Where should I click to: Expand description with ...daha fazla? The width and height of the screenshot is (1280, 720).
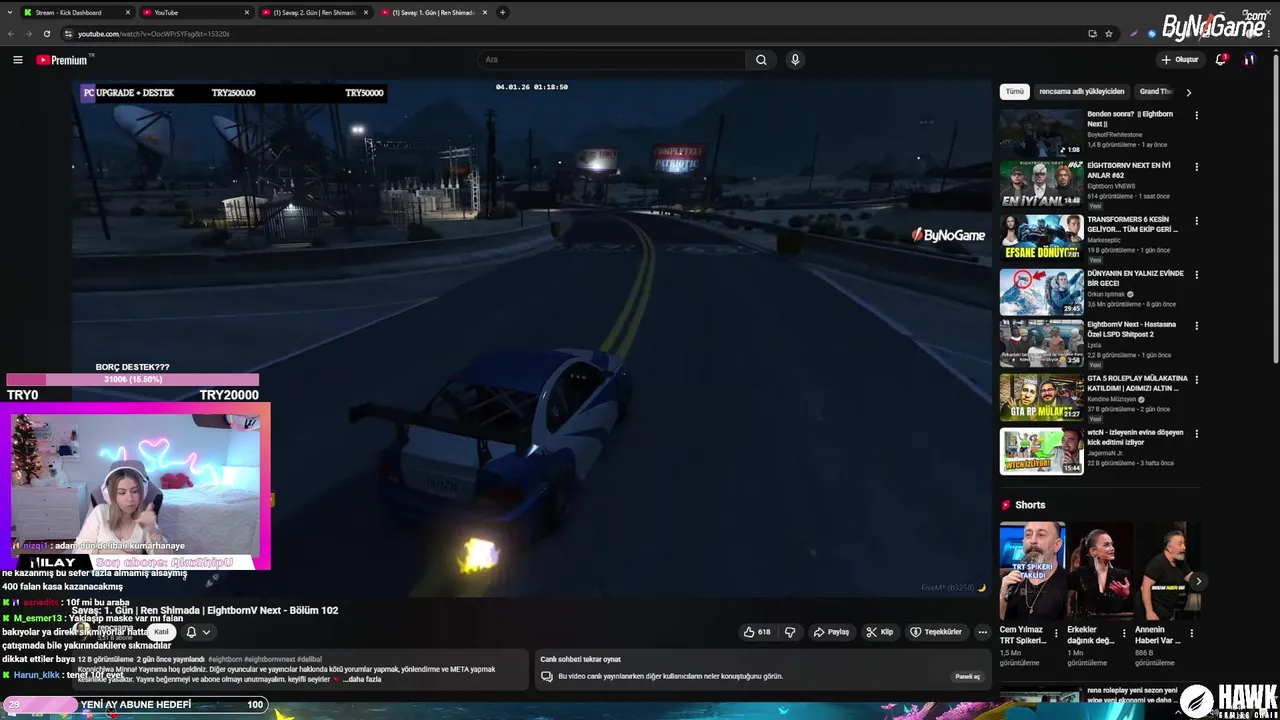tap(362, 680)
